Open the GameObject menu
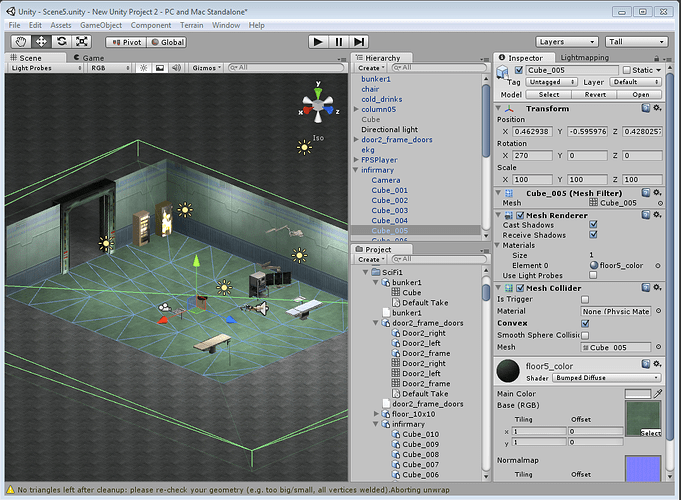 (103, 24)
